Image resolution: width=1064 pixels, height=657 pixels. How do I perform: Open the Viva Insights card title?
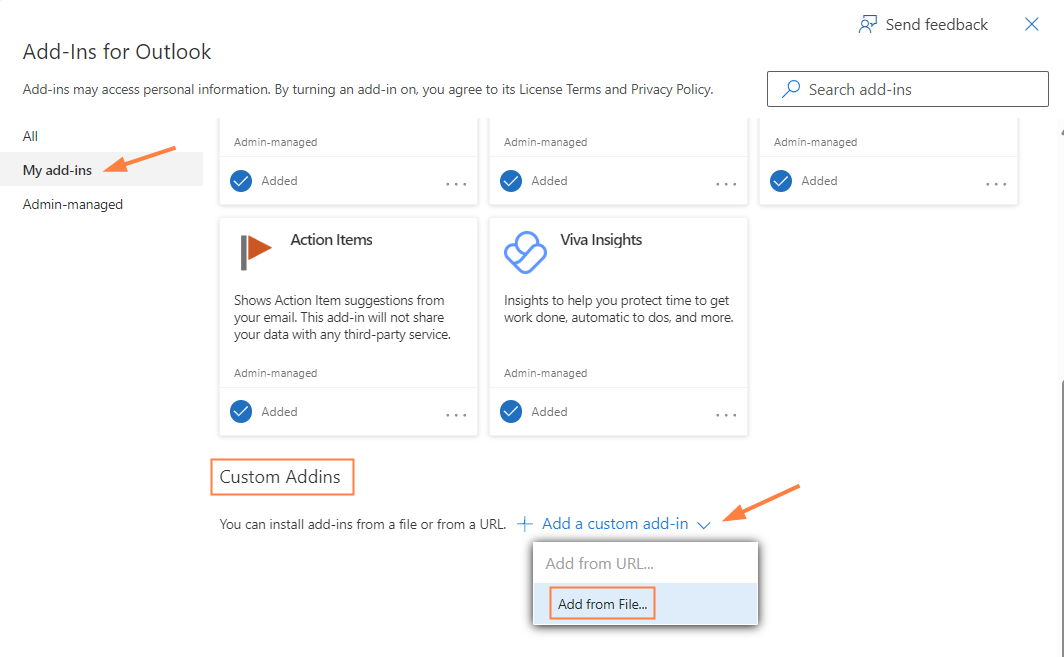coord(601,240)
